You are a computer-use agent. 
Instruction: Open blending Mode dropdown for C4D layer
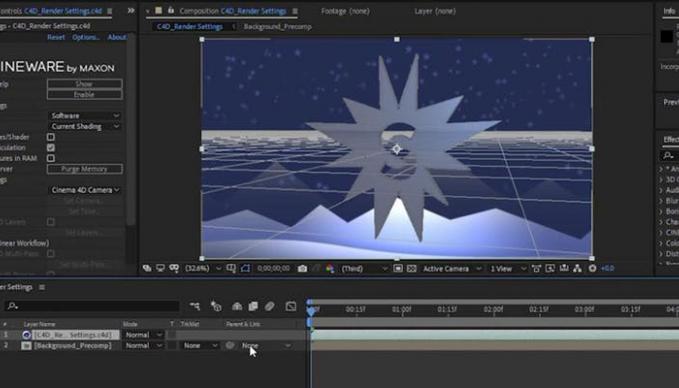click(x=144, y=335)
